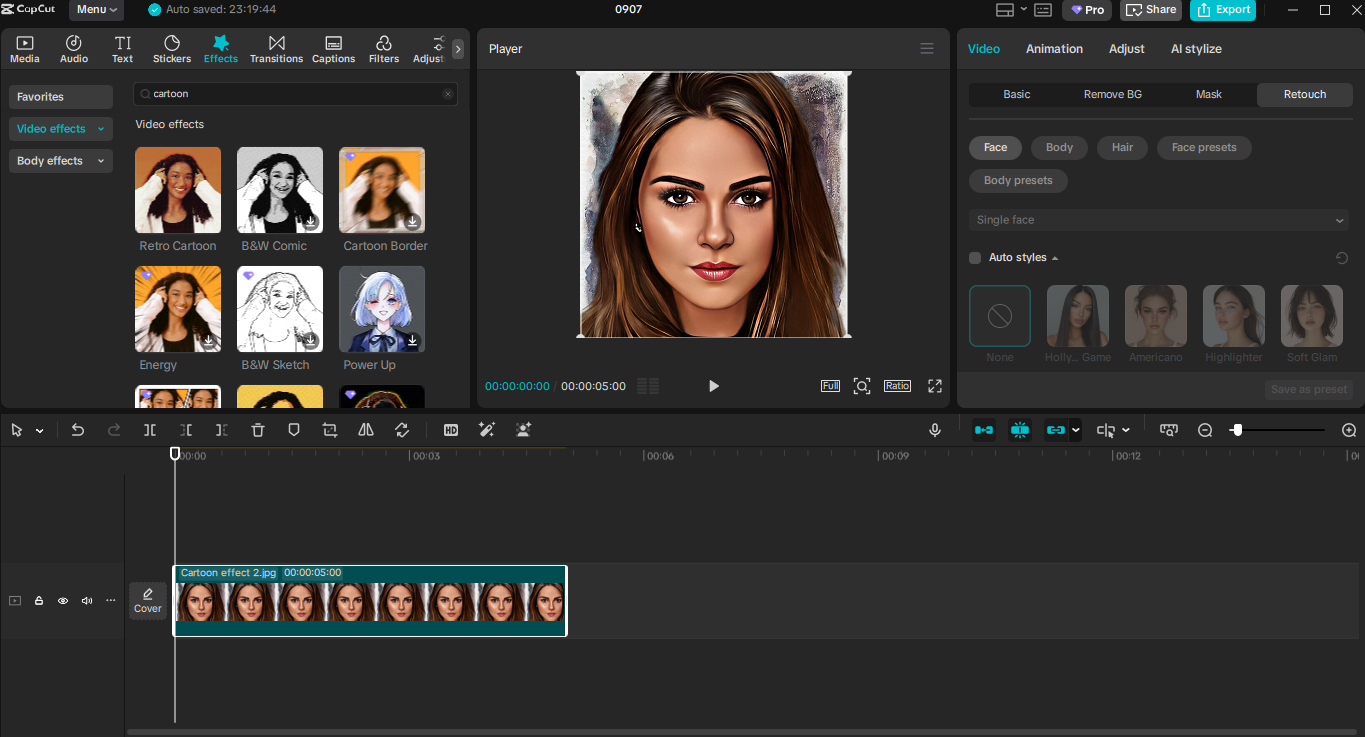
Task: Select the Transitions panel
Action: [276, 48]
